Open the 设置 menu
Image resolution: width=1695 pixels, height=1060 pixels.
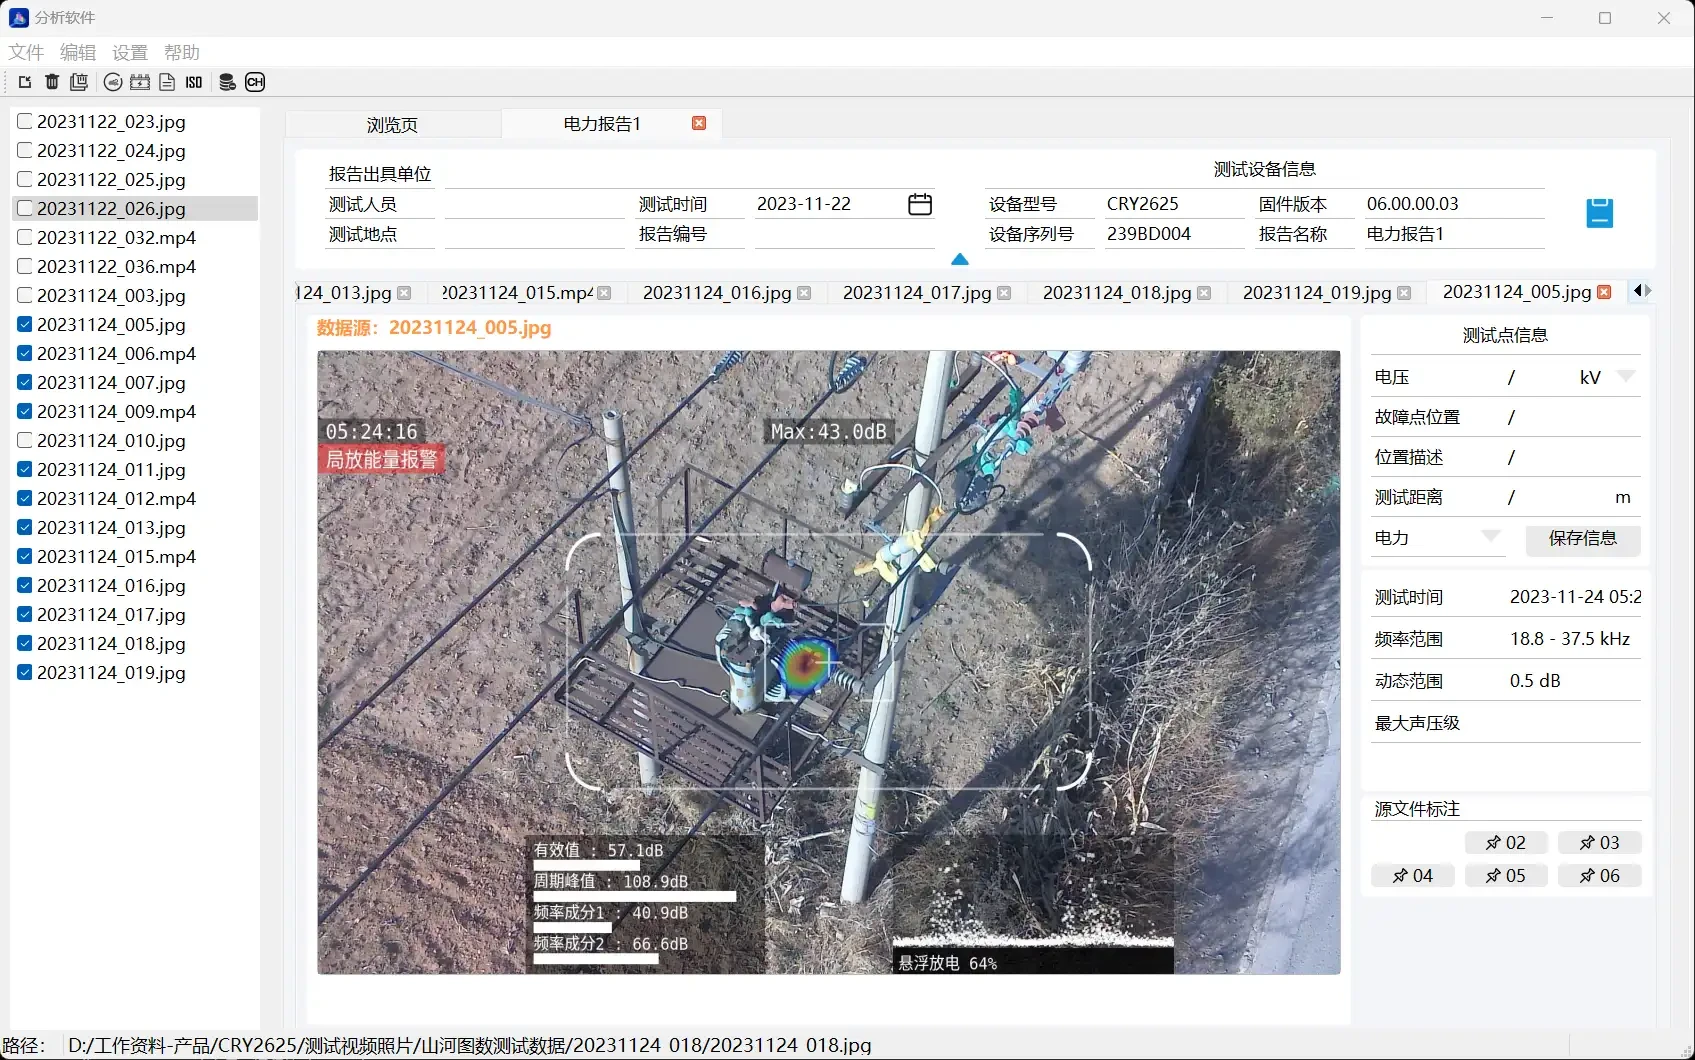coord(129,52)
